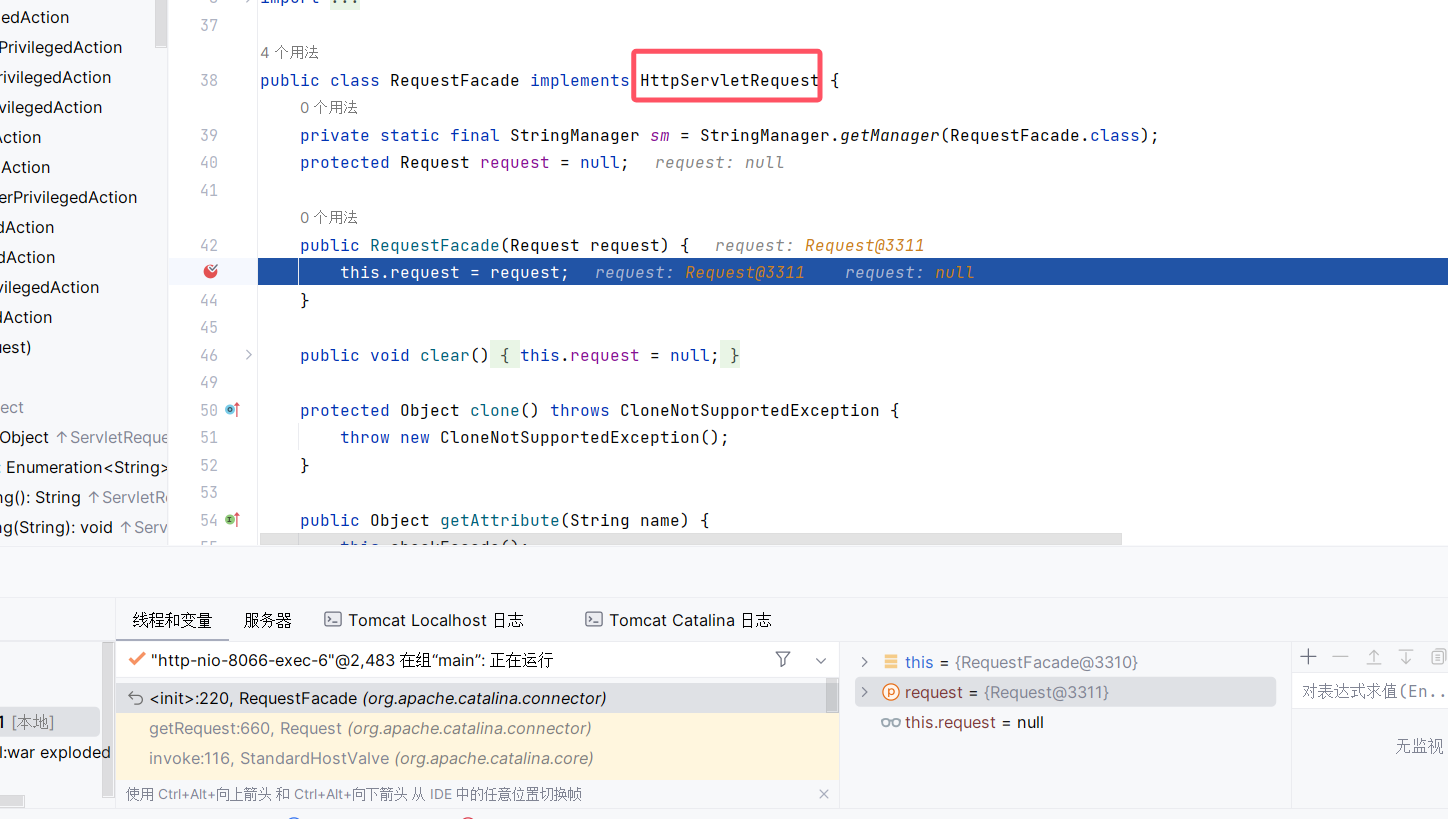Click CloneNotSupportedException in the throws clause

750,410
